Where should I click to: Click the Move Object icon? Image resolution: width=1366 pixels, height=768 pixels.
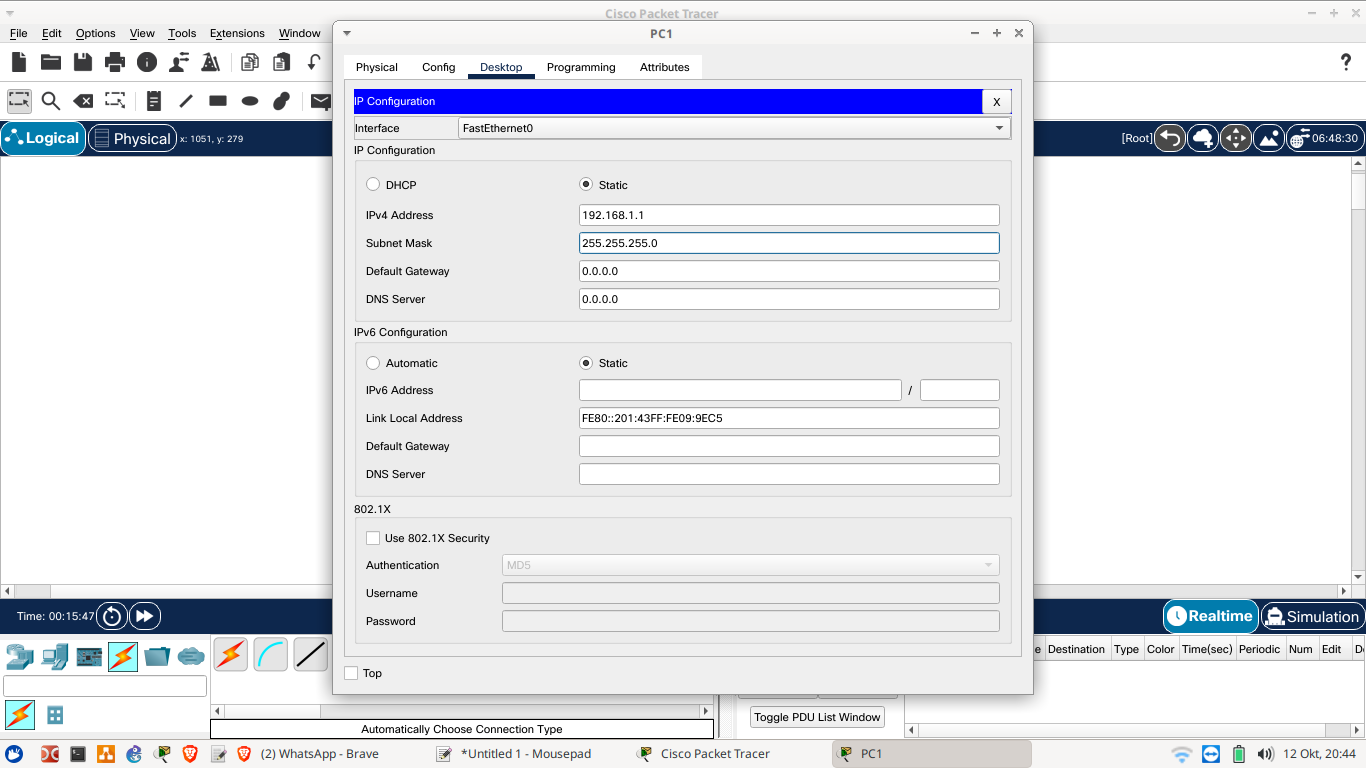pos(1236,138)
